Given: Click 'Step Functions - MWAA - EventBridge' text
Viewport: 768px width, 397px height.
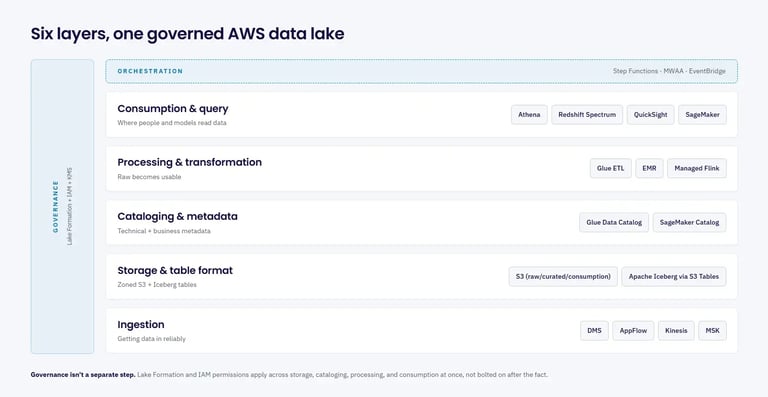Looking at the screenshot, I should pyautogui.click(x=669, y=71).
